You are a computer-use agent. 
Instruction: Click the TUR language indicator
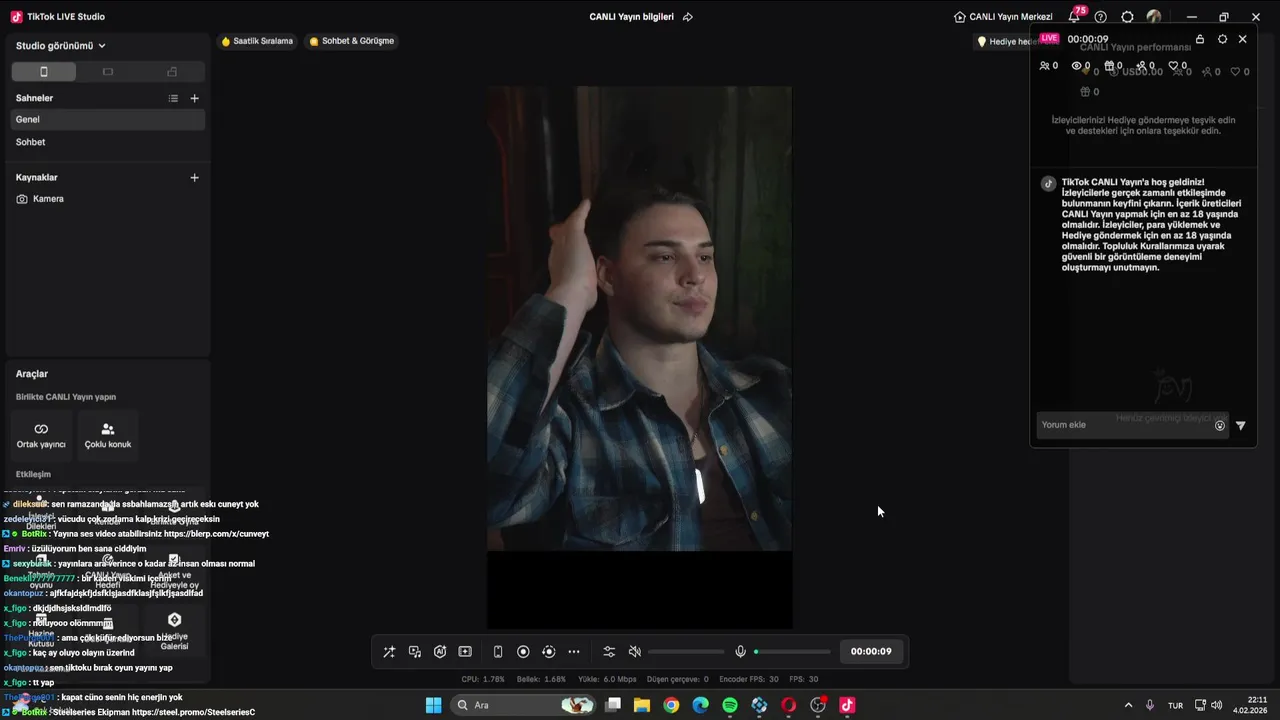[x=1176, y=705]
